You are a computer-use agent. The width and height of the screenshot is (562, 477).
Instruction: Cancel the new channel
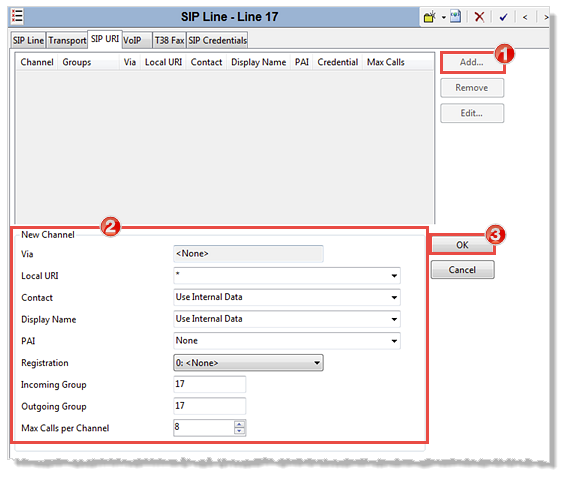pos(462,270)
